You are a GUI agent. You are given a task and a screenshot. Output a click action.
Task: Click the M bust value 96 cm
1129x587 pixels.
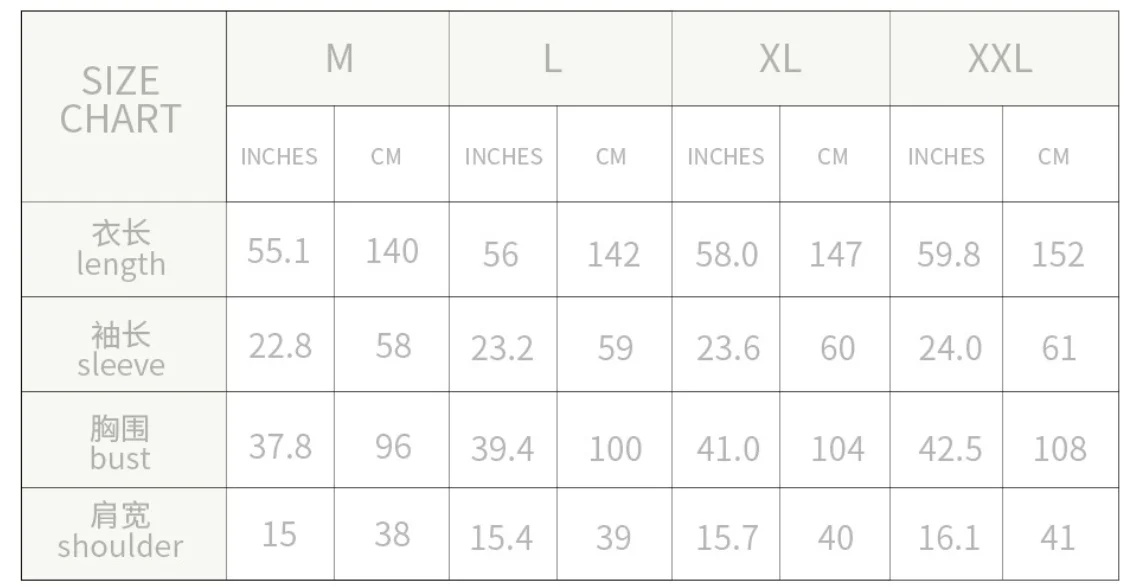(x=392, y=446)
